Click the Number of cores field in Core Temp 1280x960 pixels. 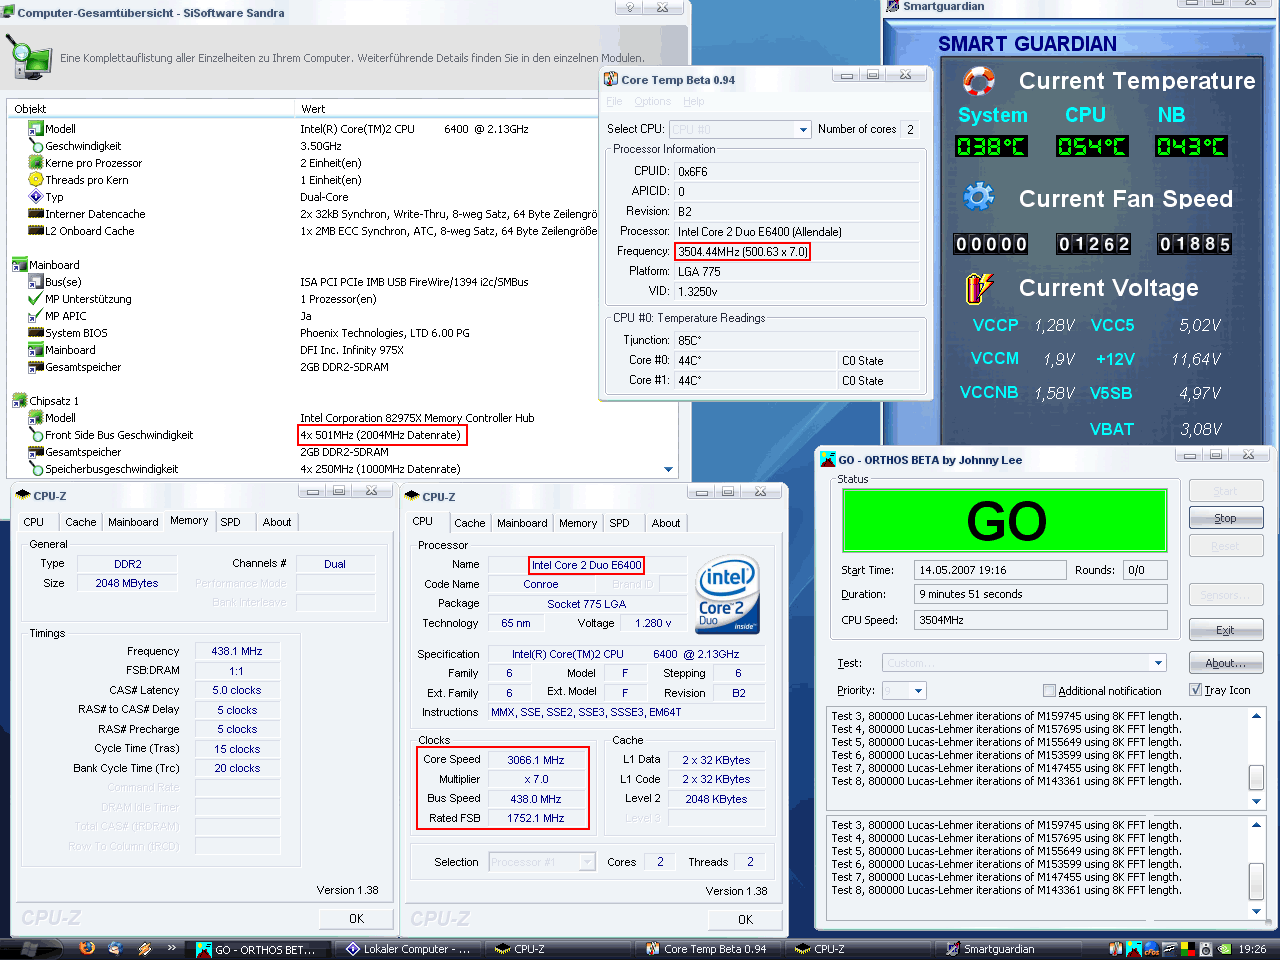[x=910, y=130]
